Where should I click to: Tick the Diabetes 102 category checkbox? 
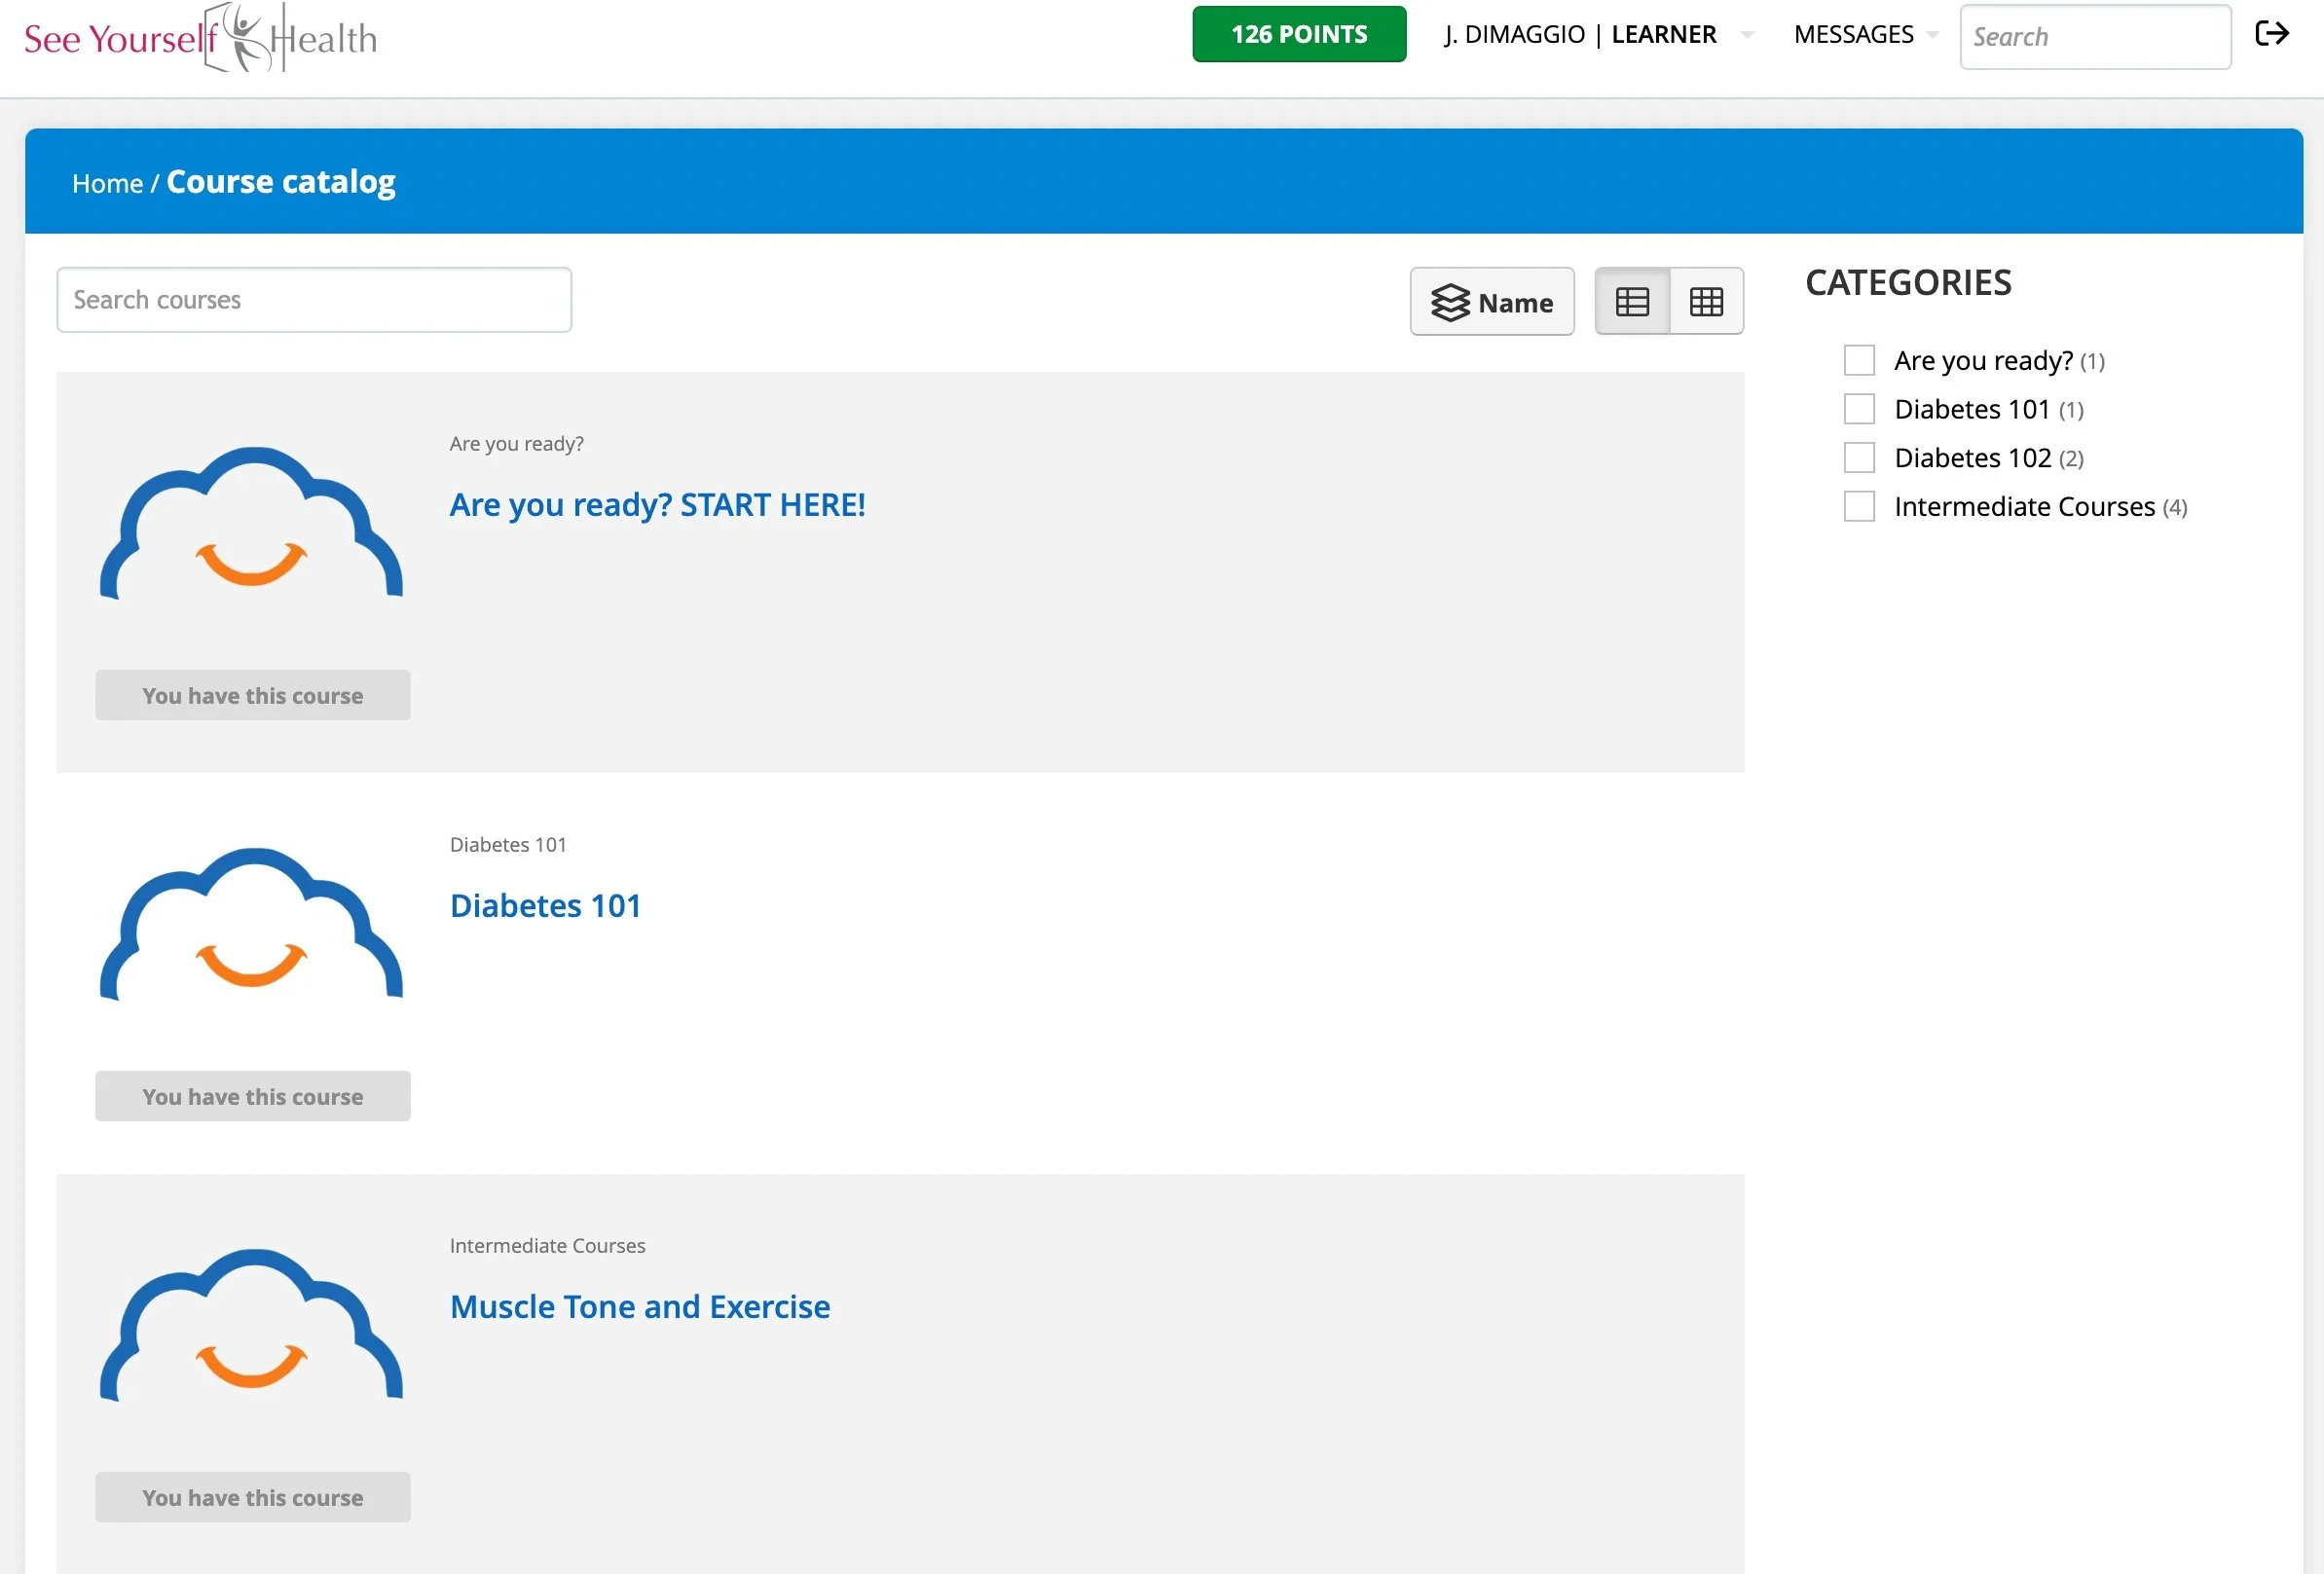(x=1858, y=458)
